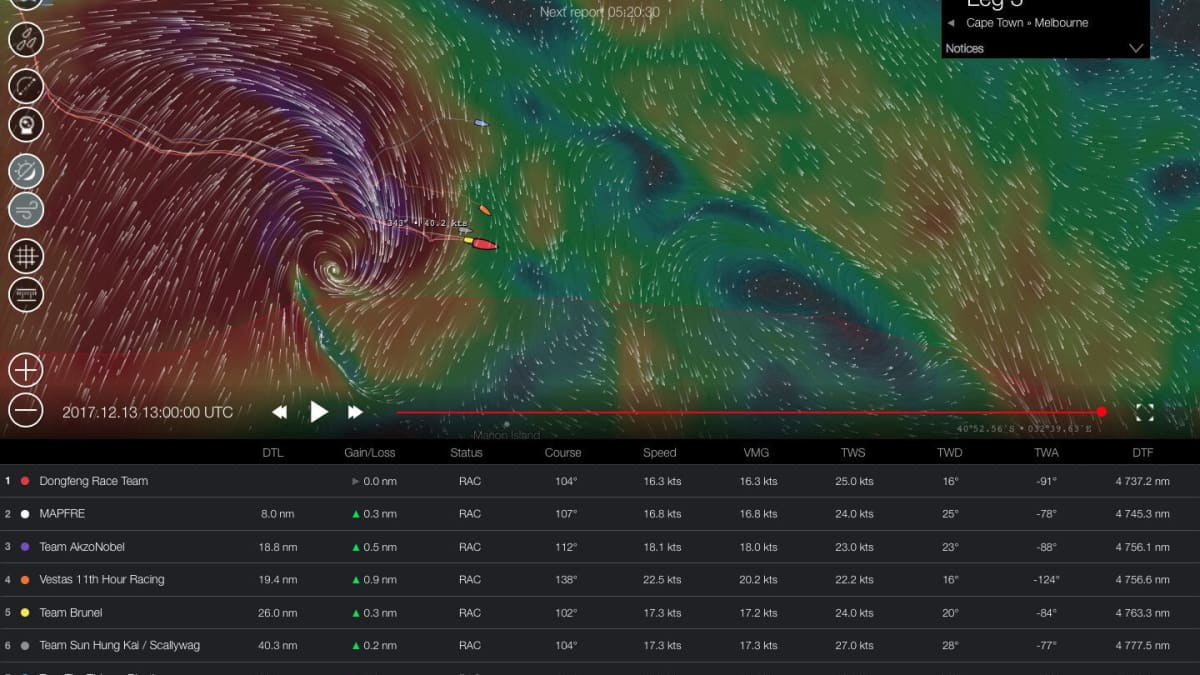Zoom in with the plus button
The width and height of the screenshot is (1200, 675).
25,370
